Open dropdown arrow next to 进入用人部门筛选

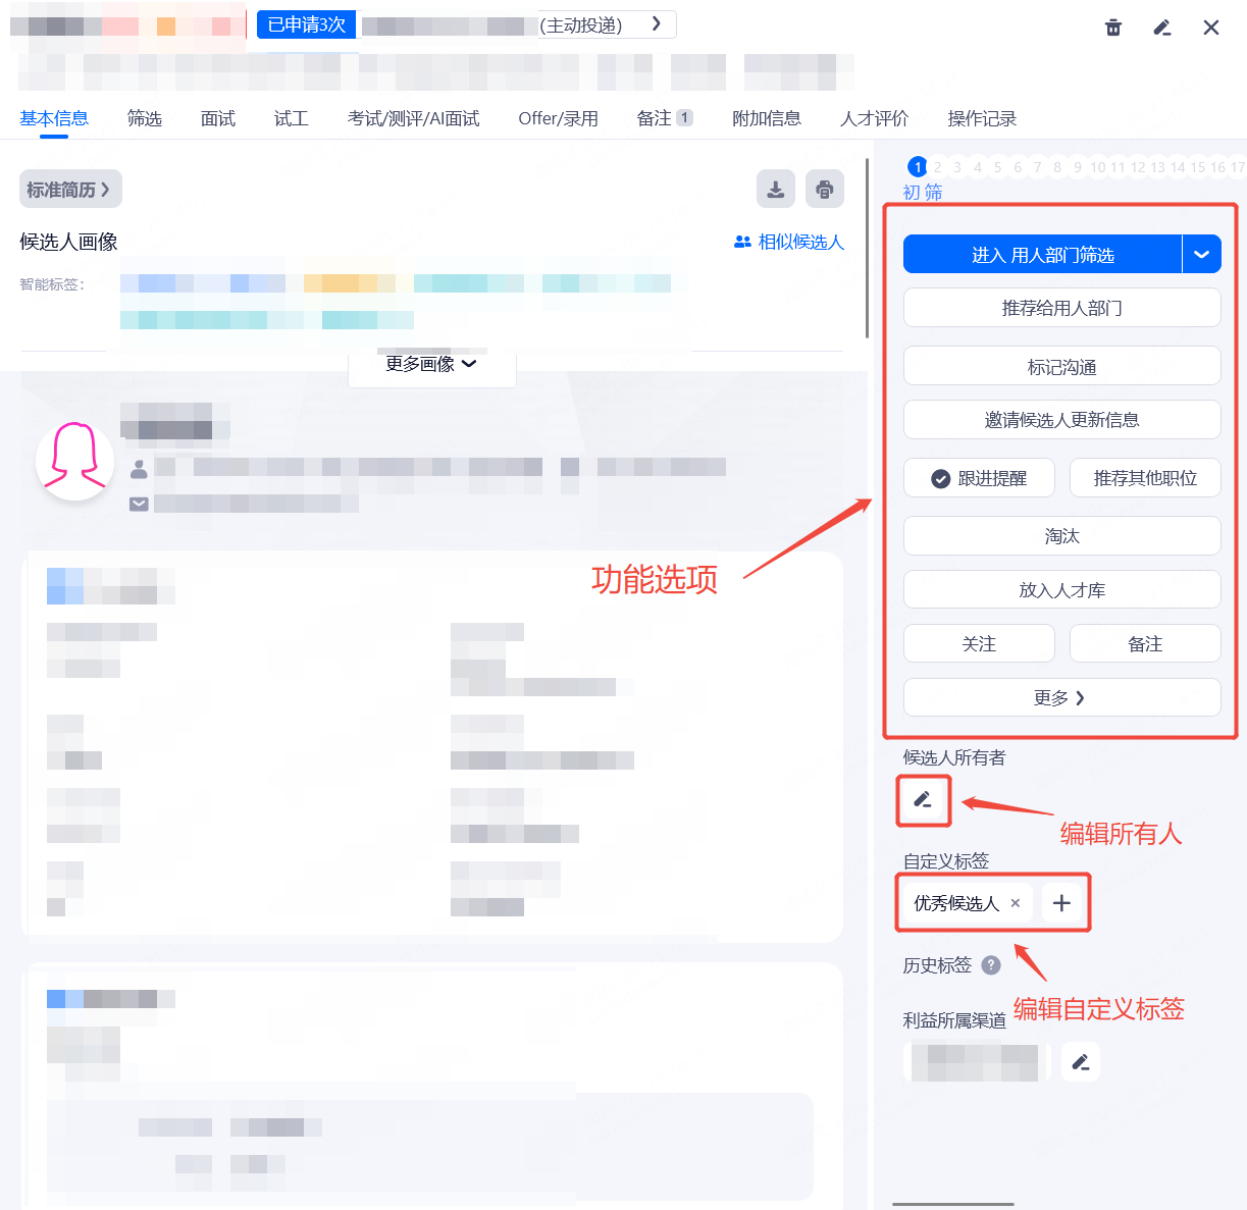[x=1201, y=255]
